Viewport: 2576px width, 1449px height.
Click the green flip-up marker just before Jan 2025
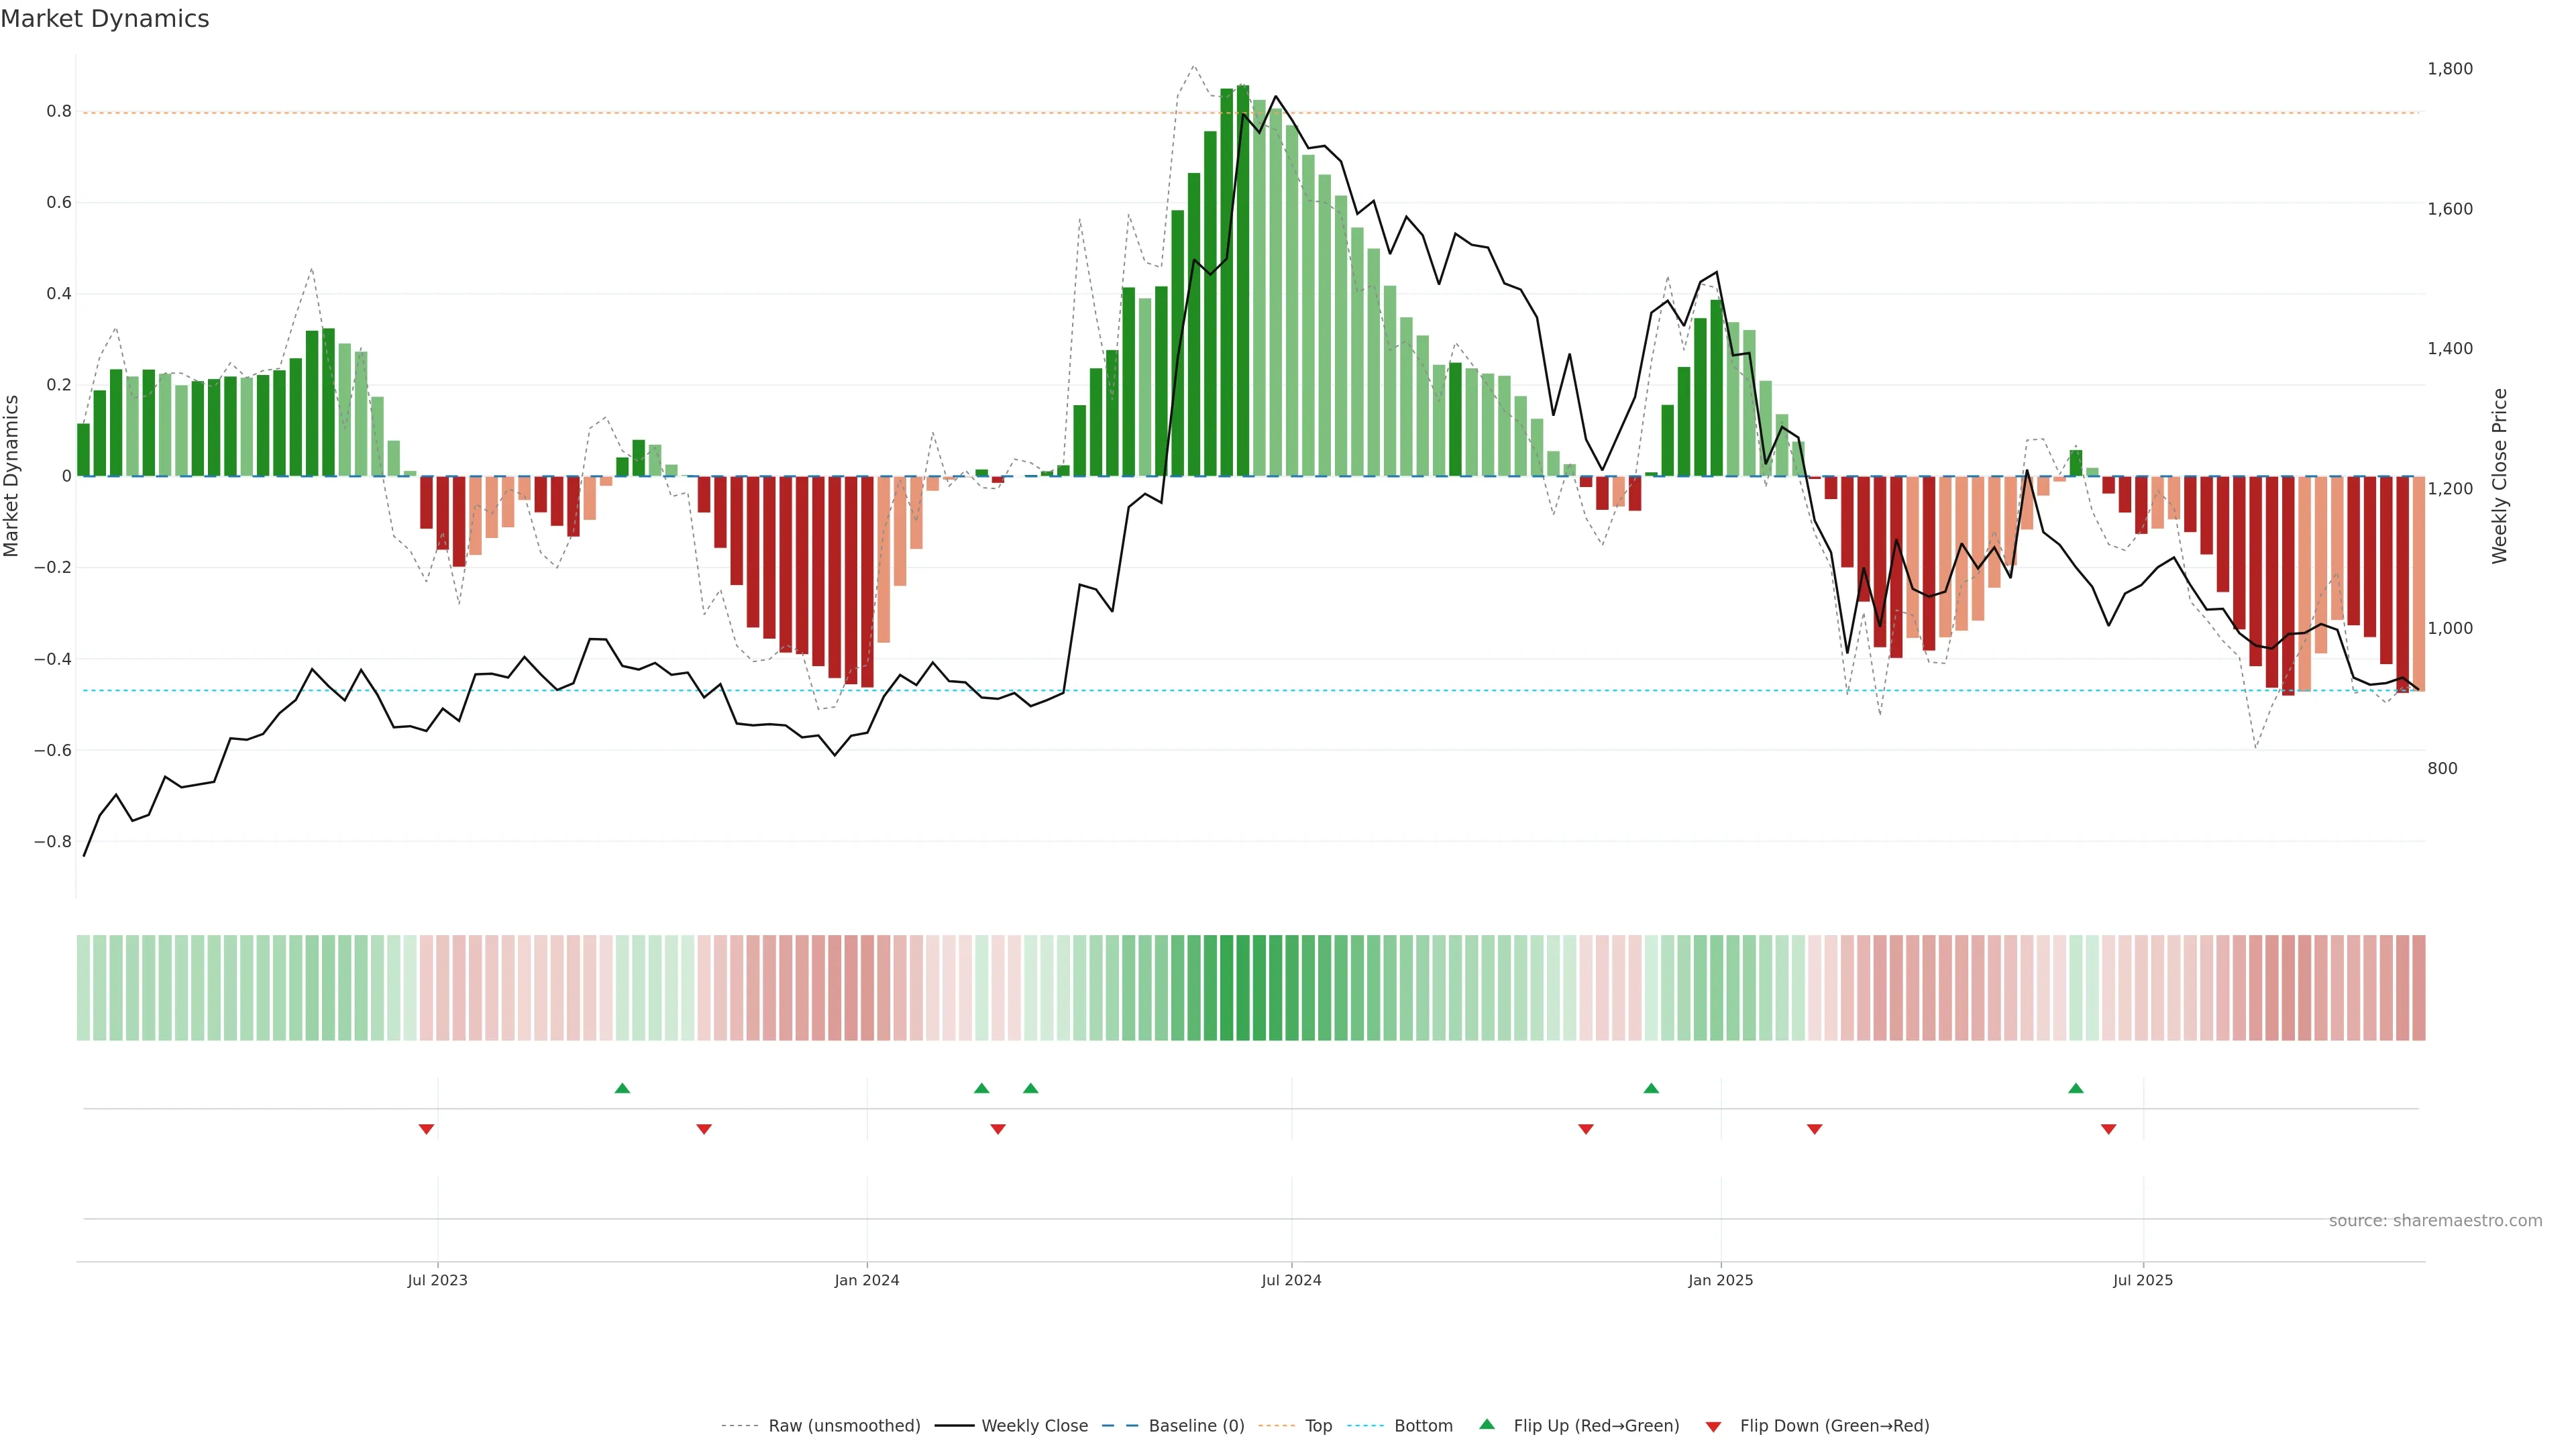(x=1651, y=1088)
